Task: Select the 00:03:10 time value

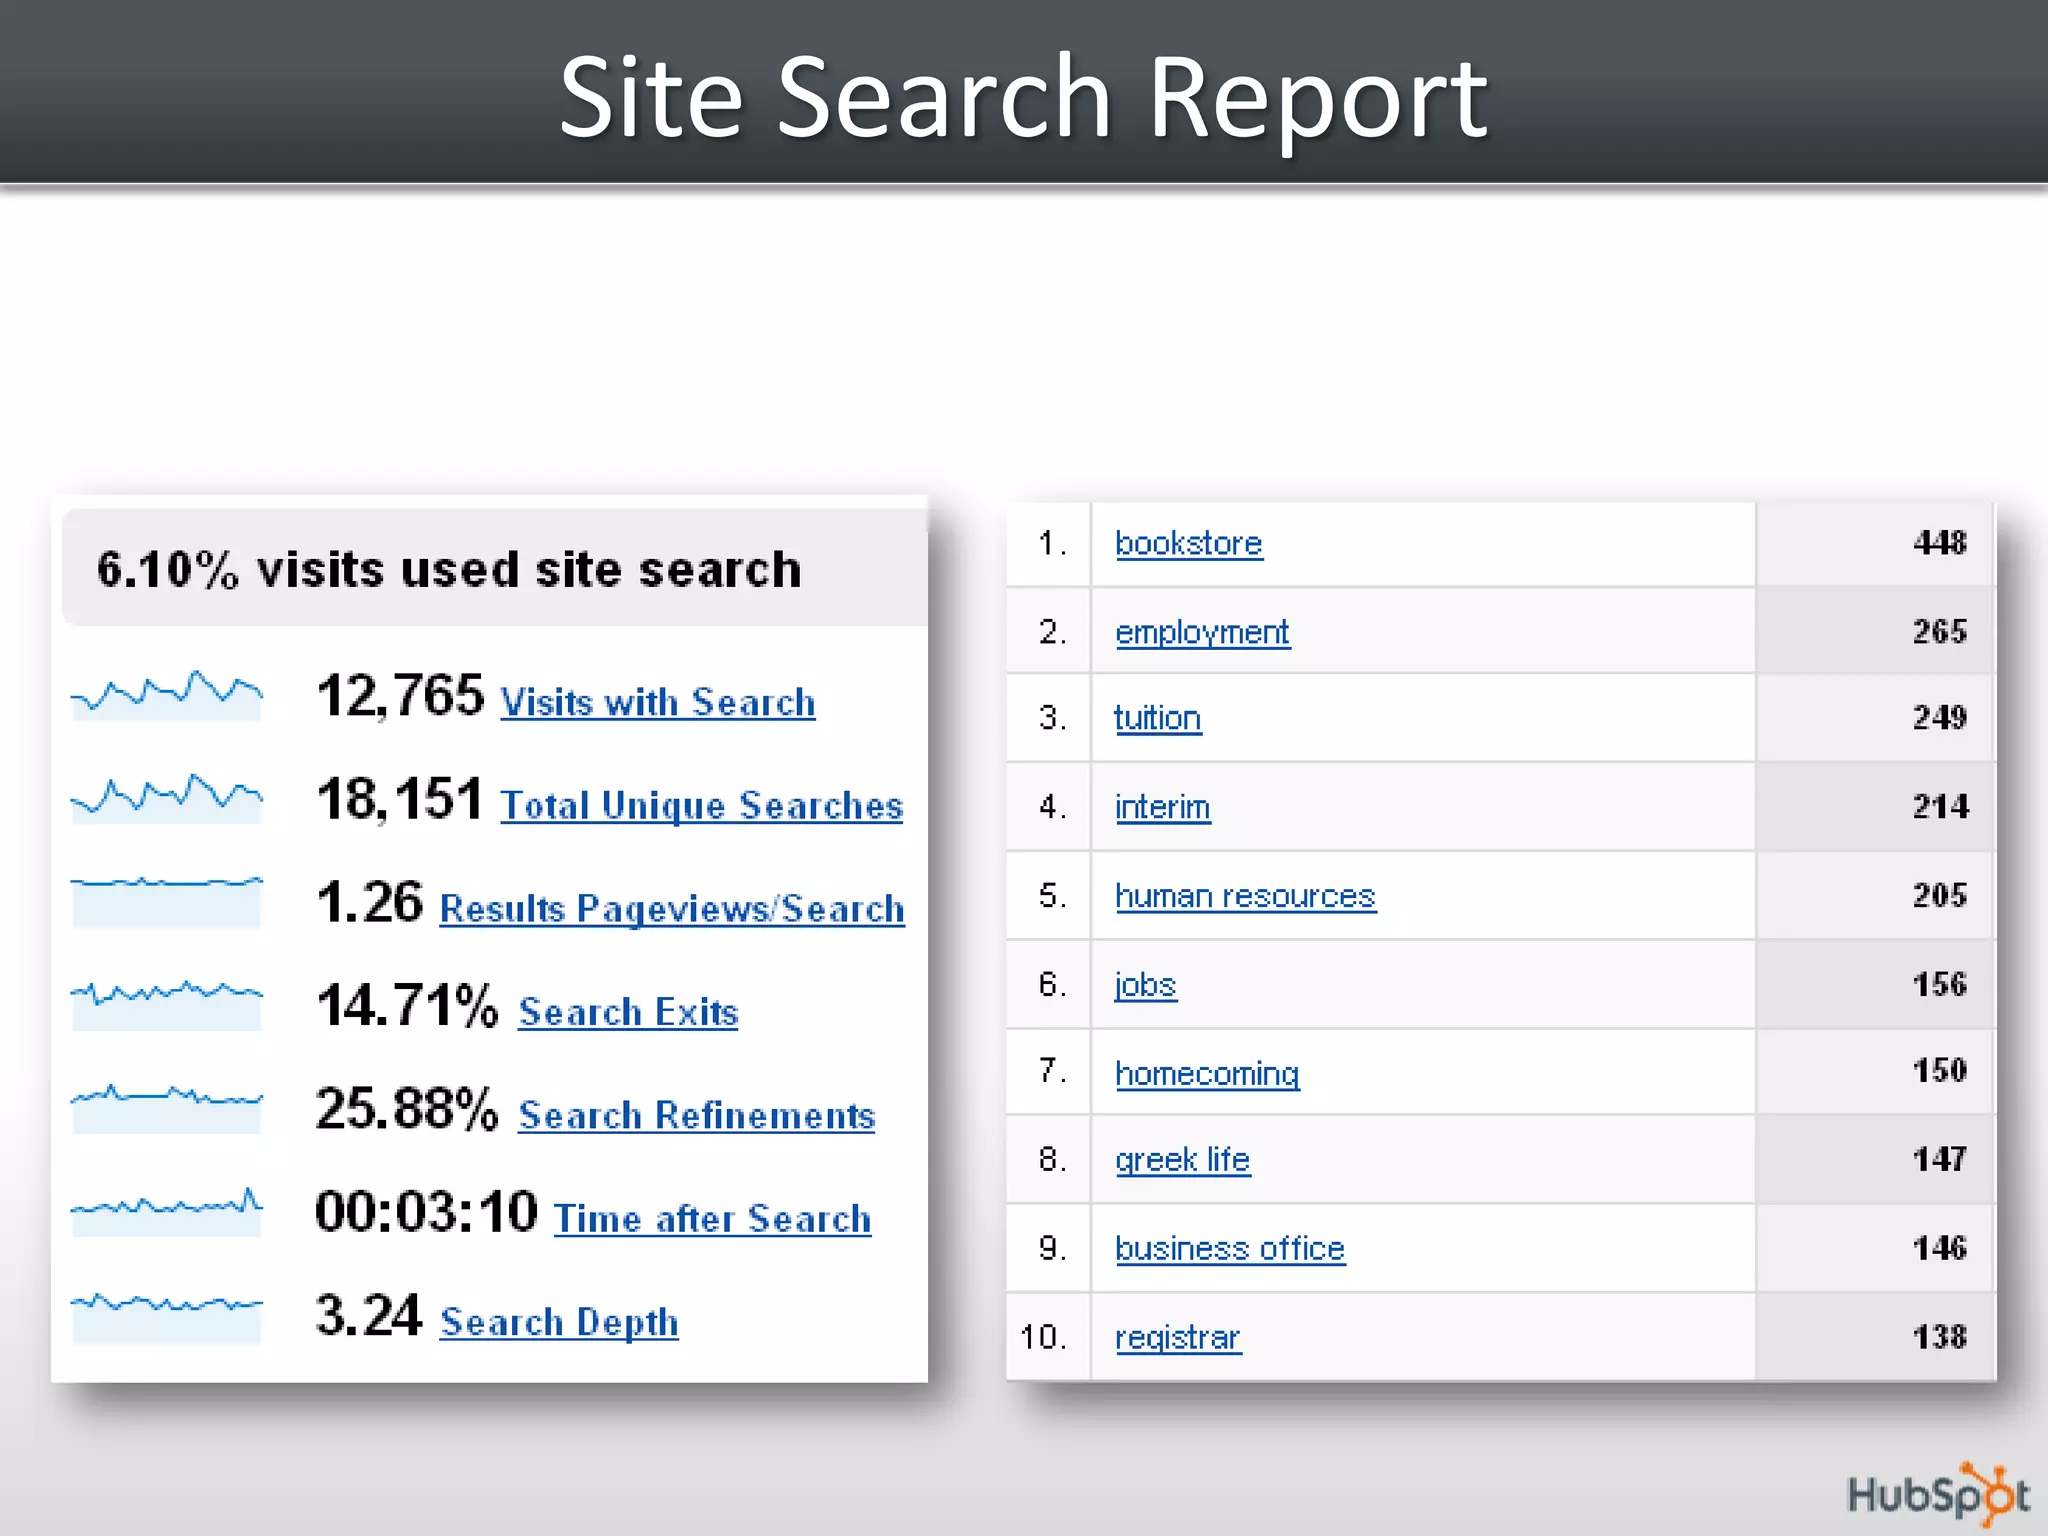Action: point(427,1212)
